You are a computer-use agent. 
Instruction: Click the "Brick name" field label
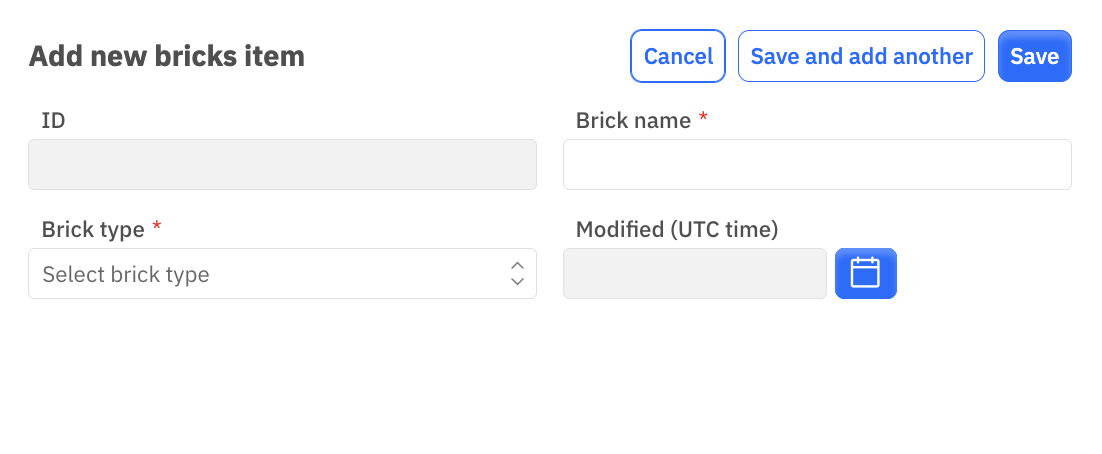pos(633,121)
